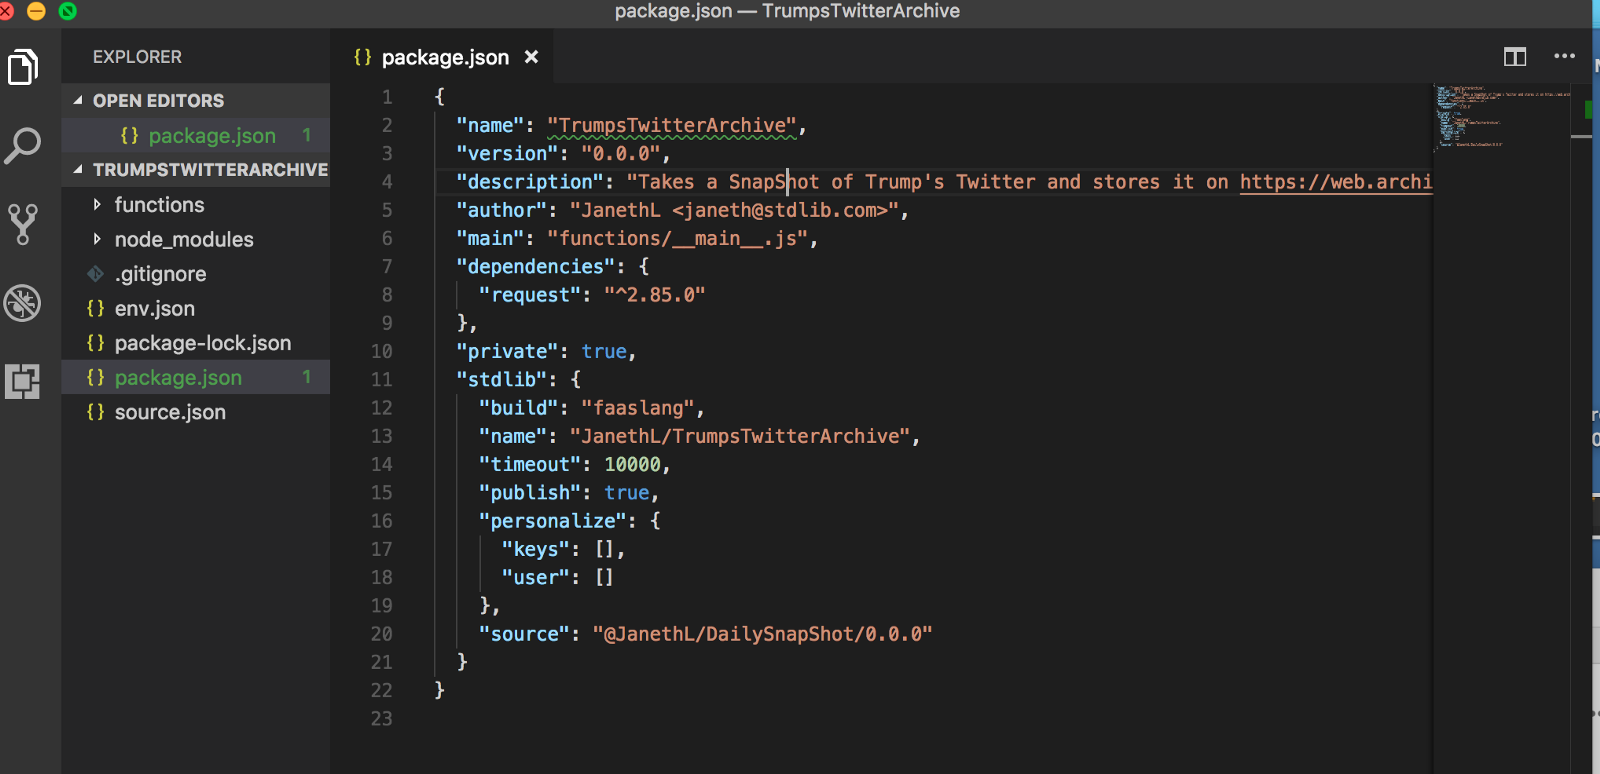Open package-lock.json from the file tree
The image size is (1600, 774).
pos(196,343)
